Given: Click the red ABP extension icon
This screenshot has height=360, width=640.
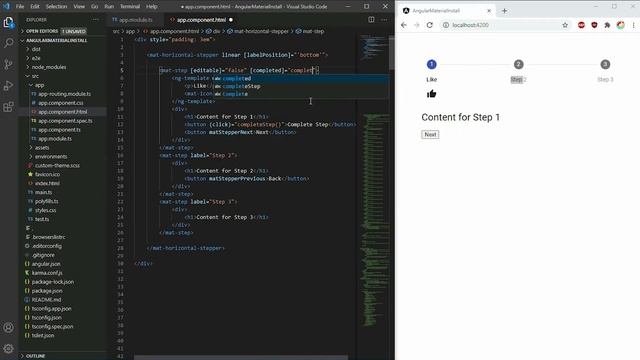Looking at the screenshot, I should point(581,25).
